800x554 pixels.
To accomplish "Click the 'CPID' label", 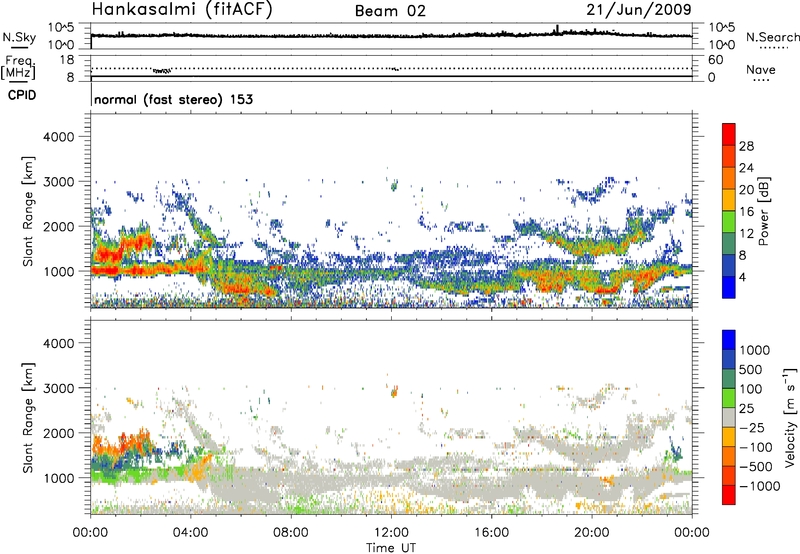I will [22, 95].
